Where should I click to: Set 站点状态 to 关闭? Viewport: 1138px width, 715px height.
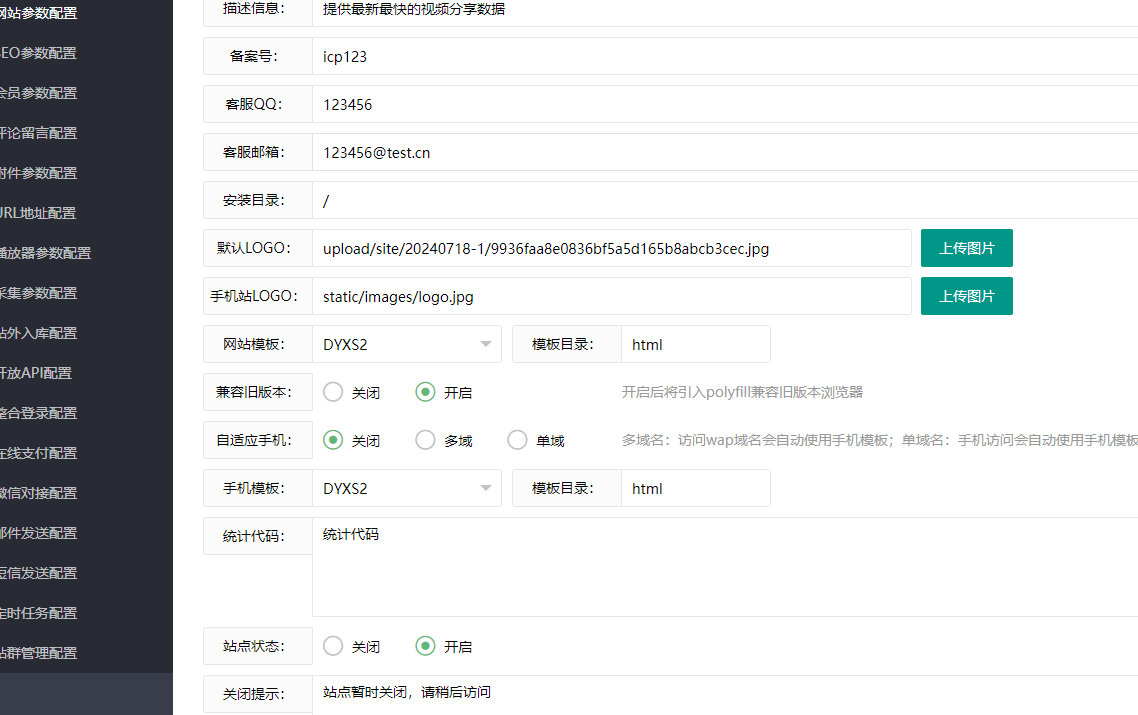click(x=332, y=646)
